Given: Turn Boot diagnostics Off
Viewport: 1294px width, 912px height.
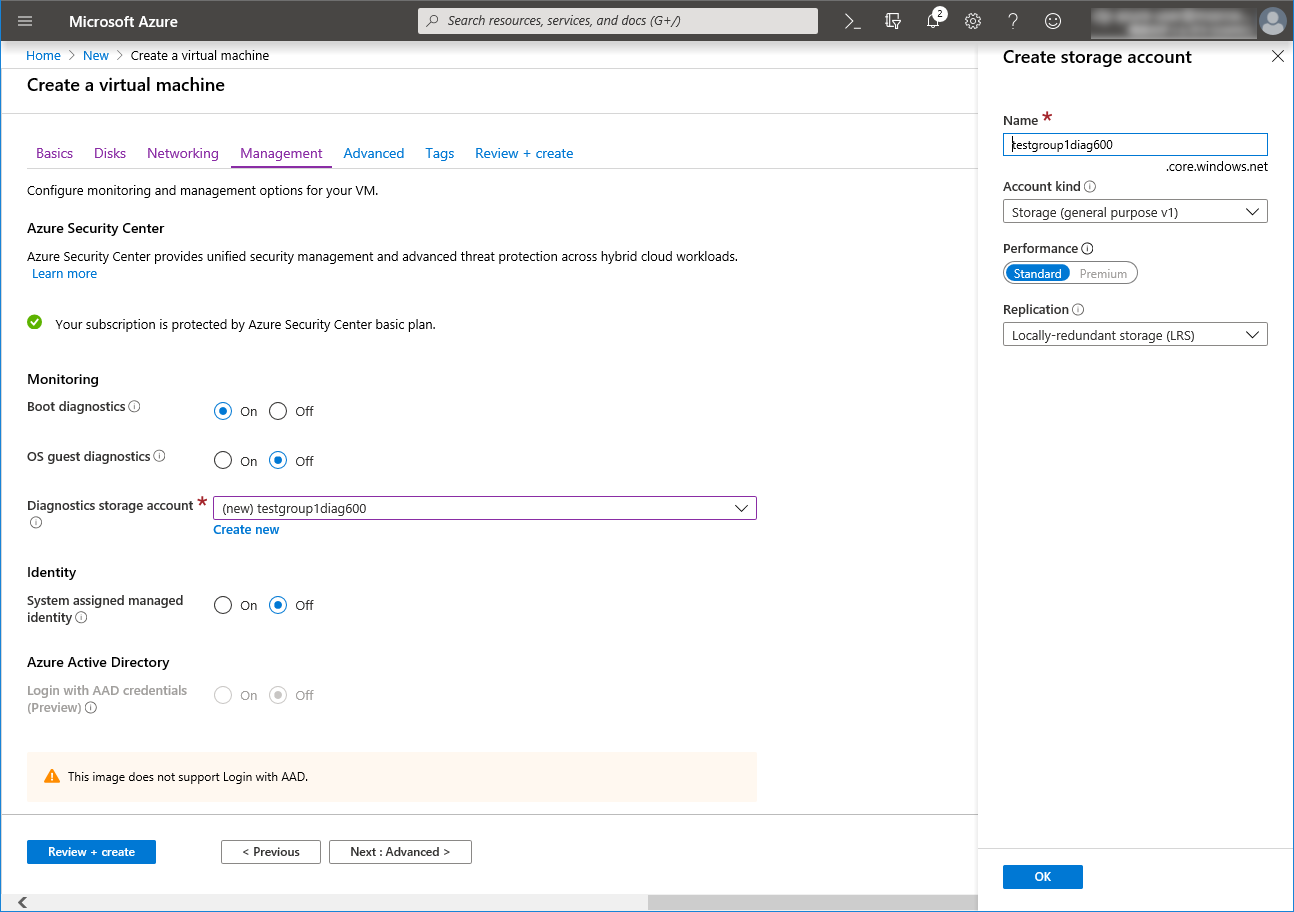Looking at the screenshot, I should [278, 411].
